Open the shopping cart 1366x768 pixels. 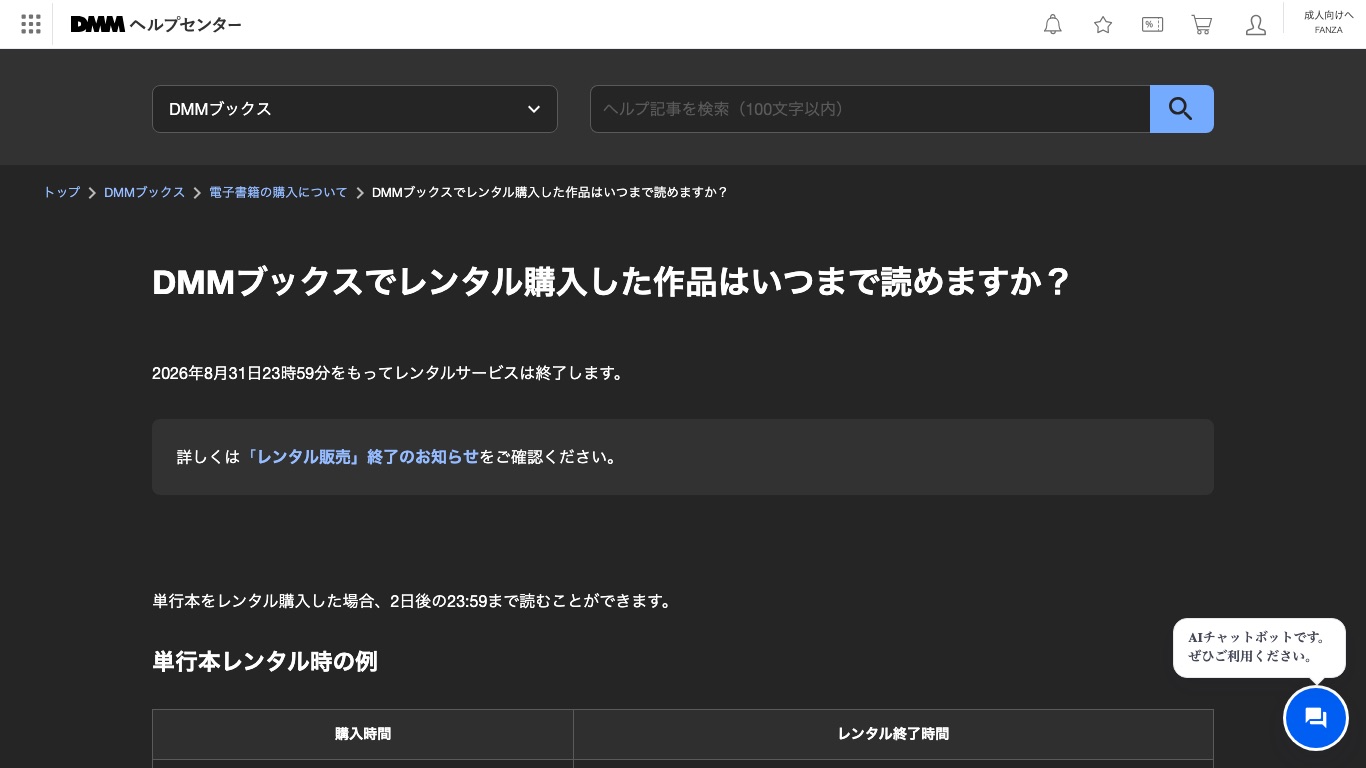(x=1202, y=24)
